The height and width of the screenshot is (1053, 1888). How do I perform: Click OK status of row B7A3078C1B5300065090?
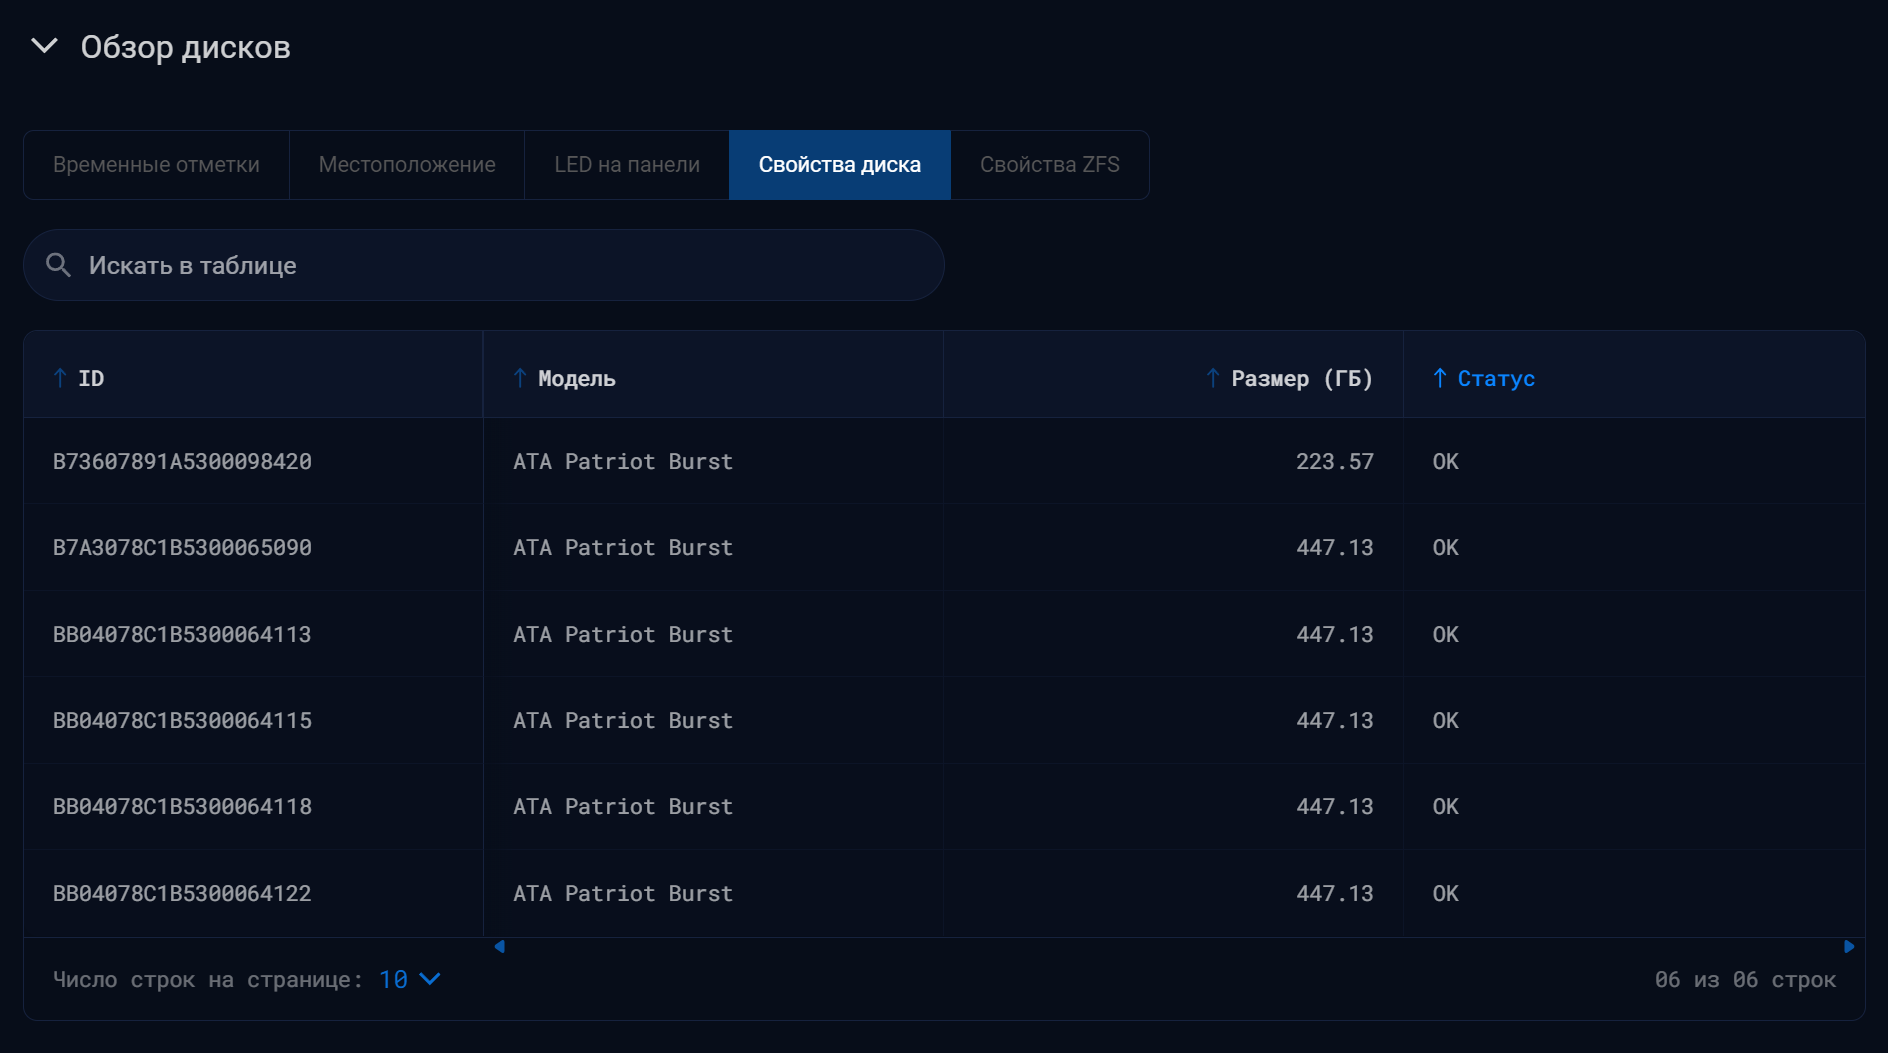pos(1446,547)
